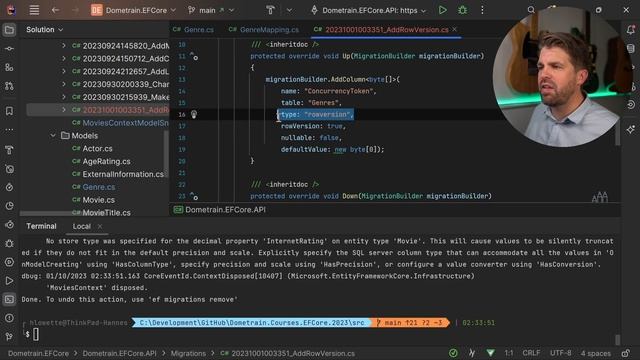Open the Notifications bell icon
This screenshot has height=360, width=640.
[631, 30]
